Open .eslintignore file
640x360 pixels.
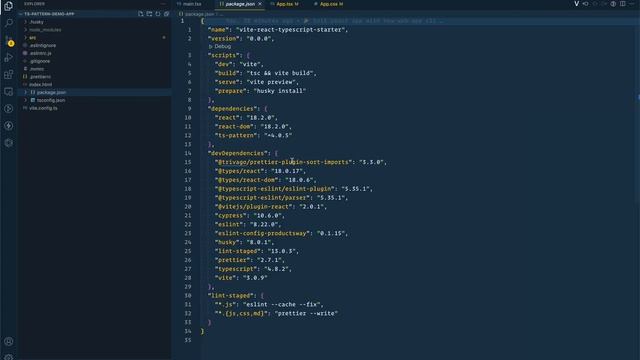42,45
